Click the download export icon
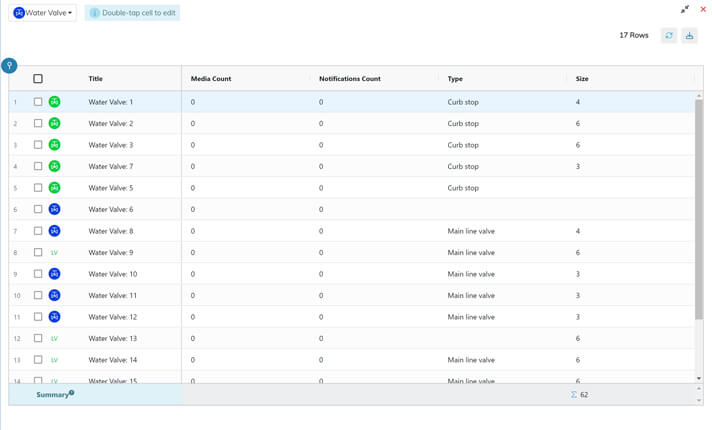This screenshot has height=430, width=712. tap(689, 35)
